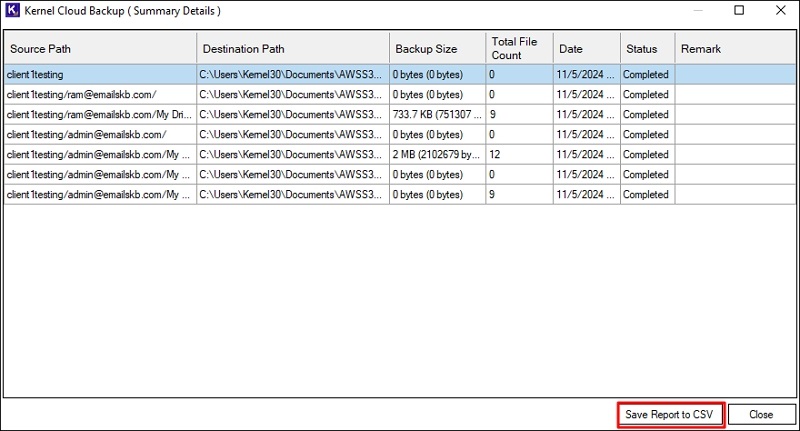Screen dimensions: 800x431
Task: Select the row with source 'client1testing'
Action: (x=400, y=74)
